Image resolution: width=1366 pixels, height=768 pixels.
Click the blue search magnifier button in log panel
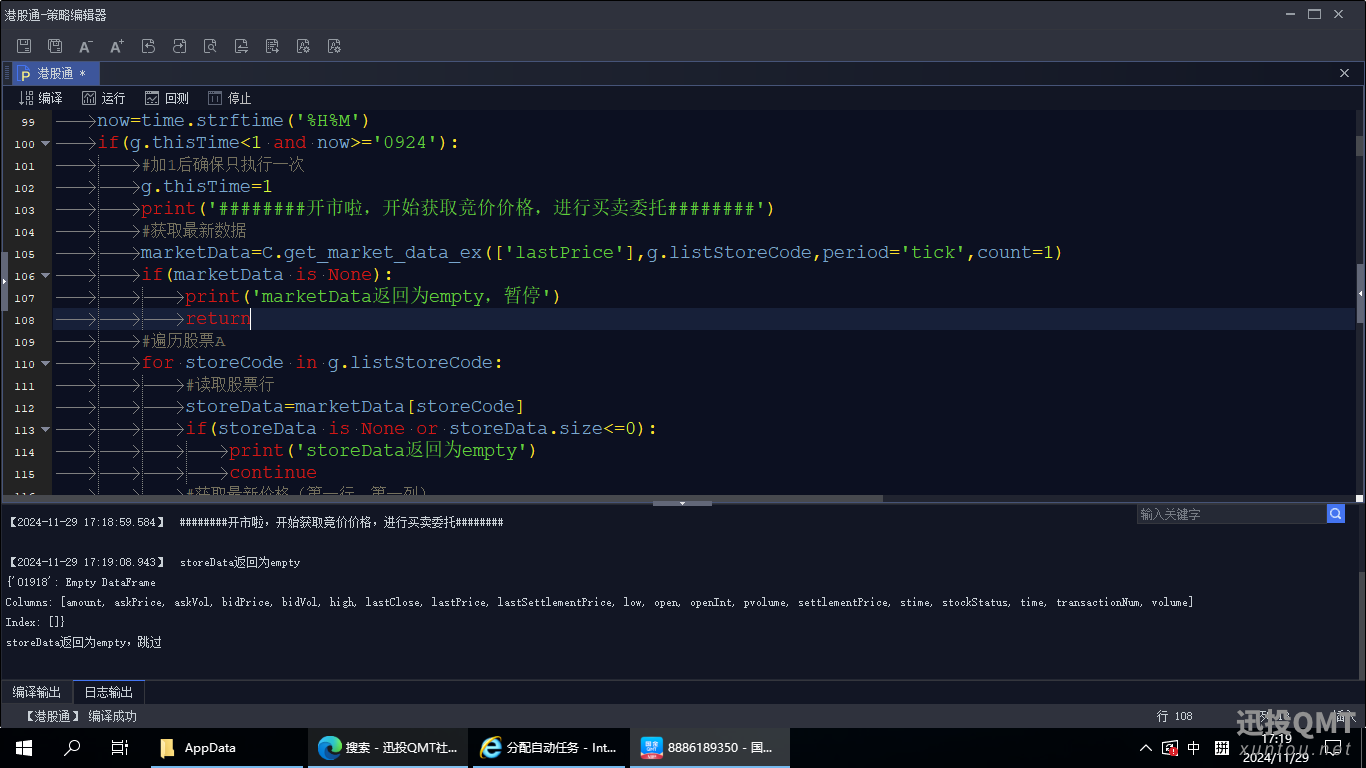point(1336,514)
